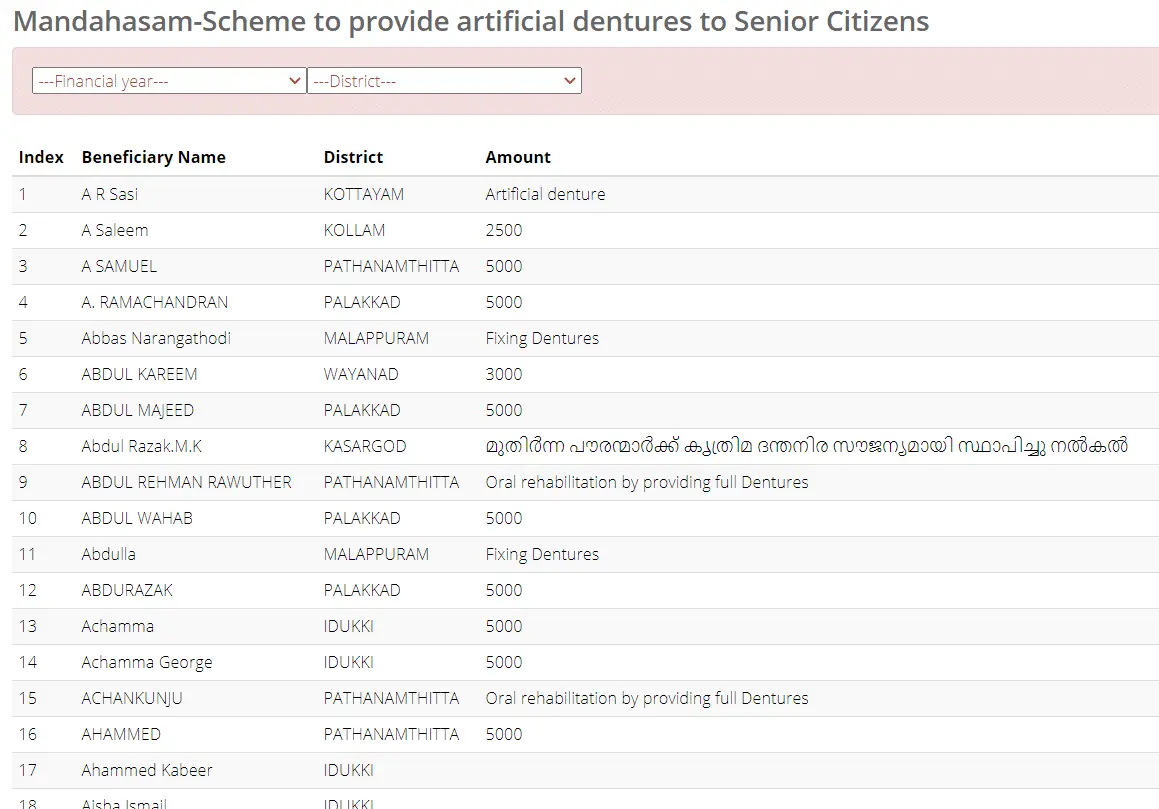Viewport: 1159px width, 809px height.
Task: Select A. RAMACHANDRAN in the table
Action: pos(155,302)
